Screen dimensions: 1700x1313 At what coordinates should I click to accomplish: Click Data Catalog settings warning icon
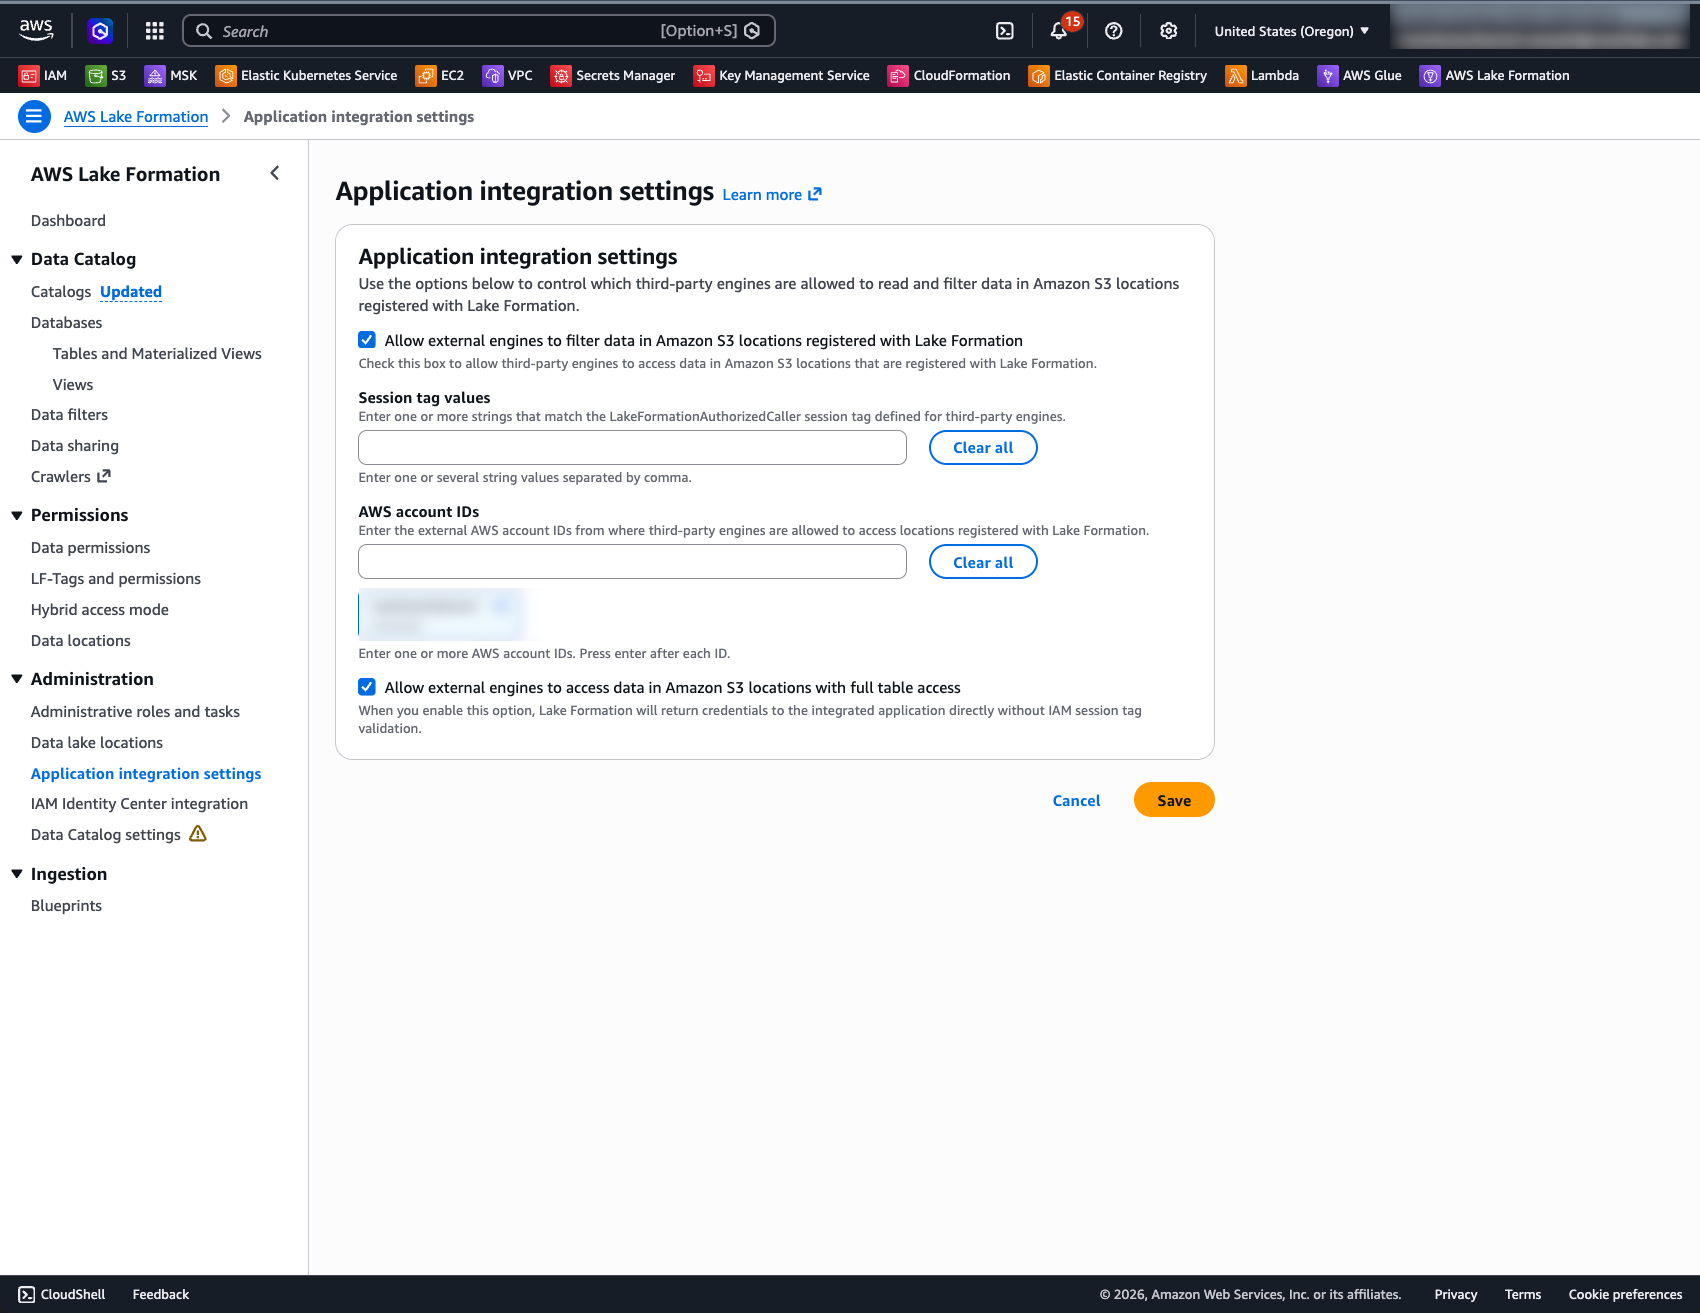pos(198,834)
